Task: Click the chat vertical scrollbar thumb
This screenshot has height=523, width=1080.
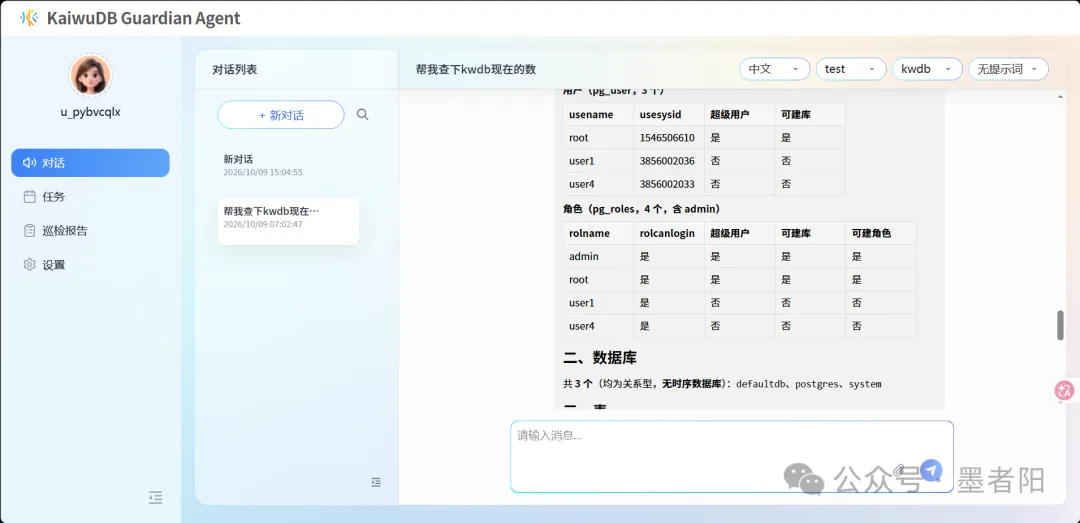Action: 1061,325
